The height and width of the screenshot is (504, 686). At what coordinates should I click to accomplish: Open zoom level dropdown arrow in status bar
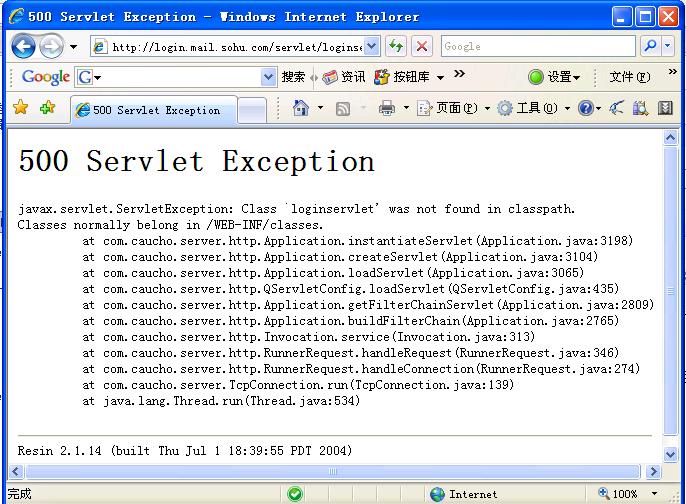tap(654, 494)
